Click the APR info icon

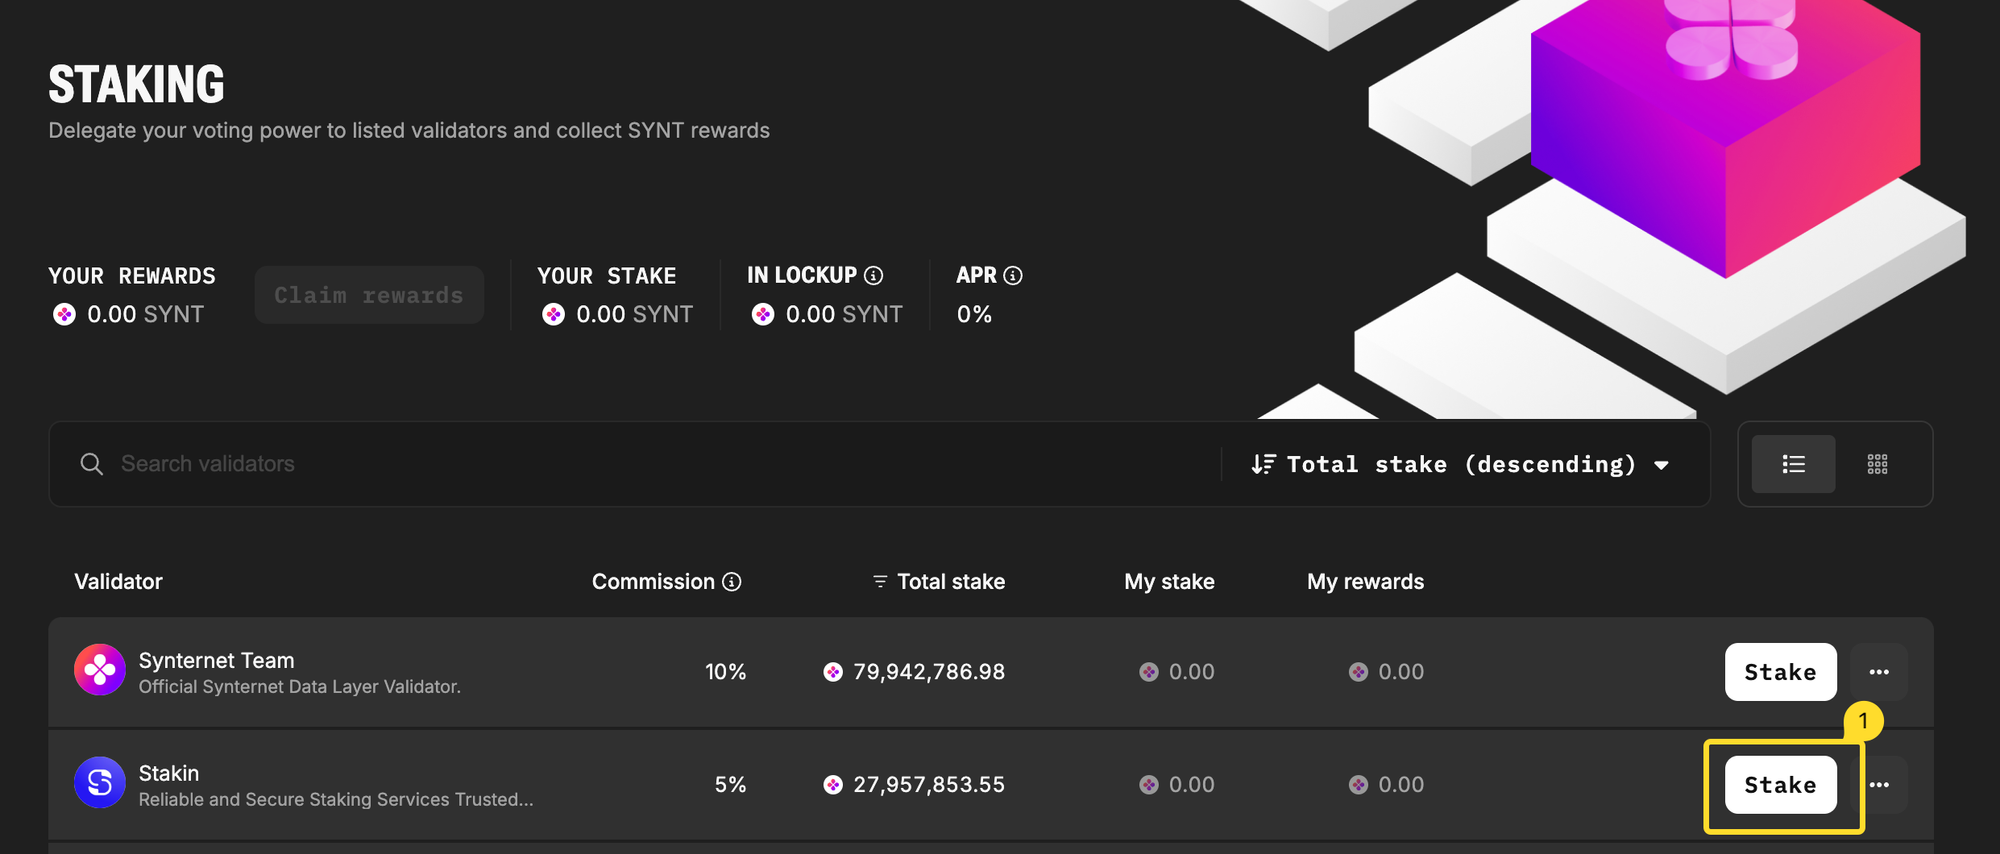click(1013, 275)
